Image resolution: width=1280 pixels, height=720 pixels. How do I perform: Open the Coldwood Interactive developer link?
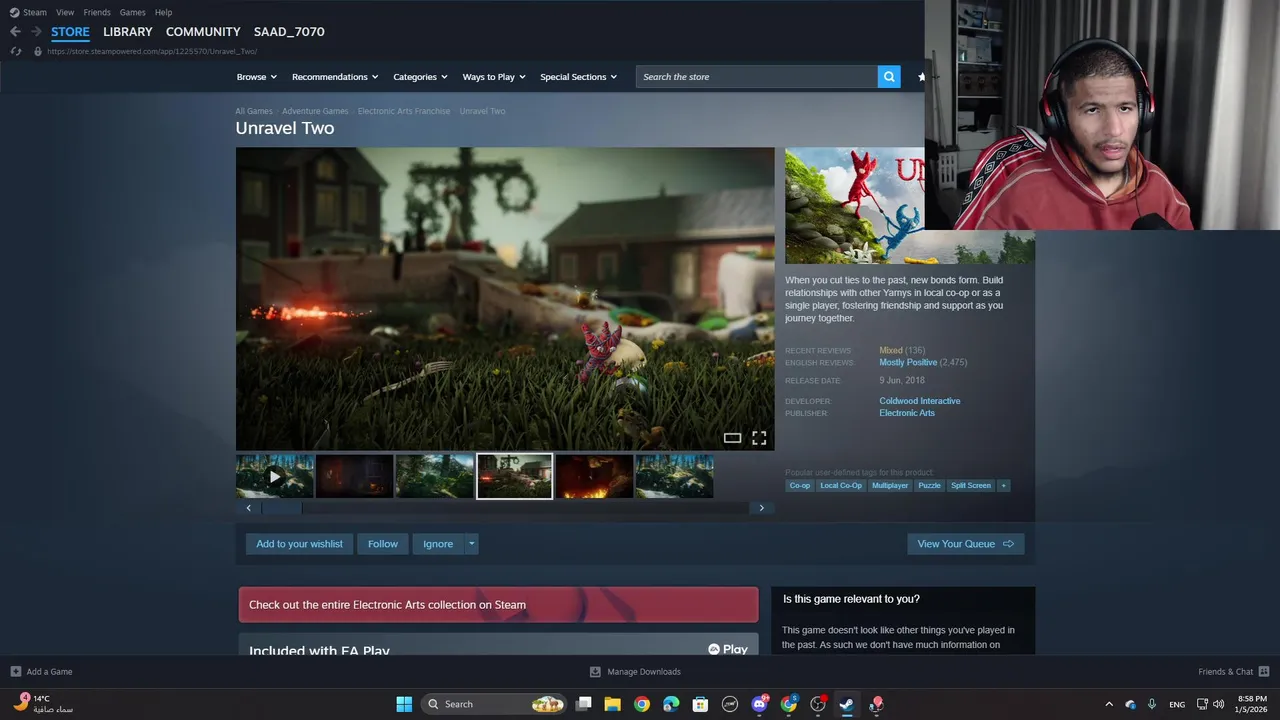919,401
